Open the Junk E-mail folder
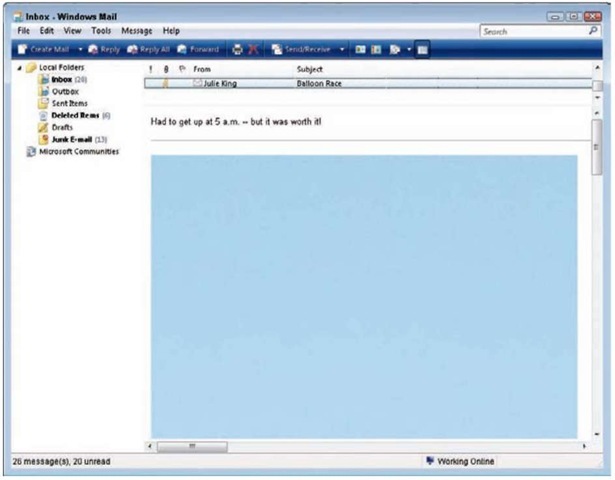The image size is (615, 480). point(72,140)
